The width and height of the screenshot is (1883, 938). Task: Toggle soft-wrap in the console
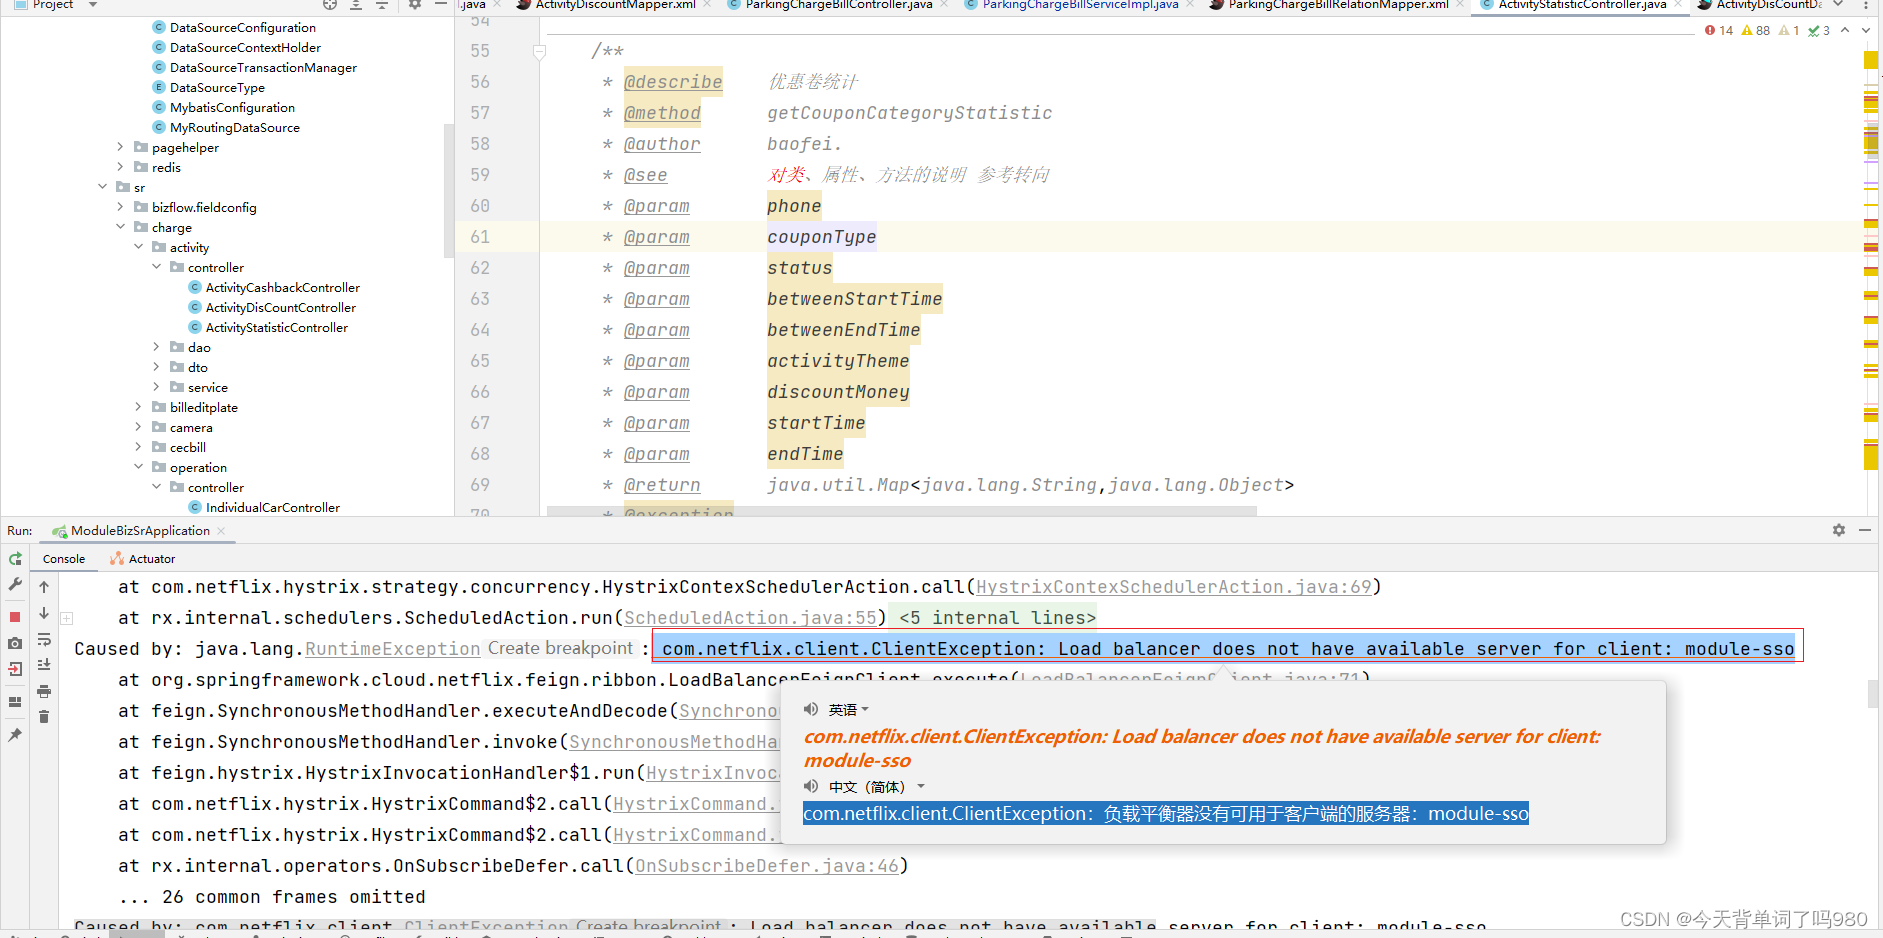pos(44,640)
